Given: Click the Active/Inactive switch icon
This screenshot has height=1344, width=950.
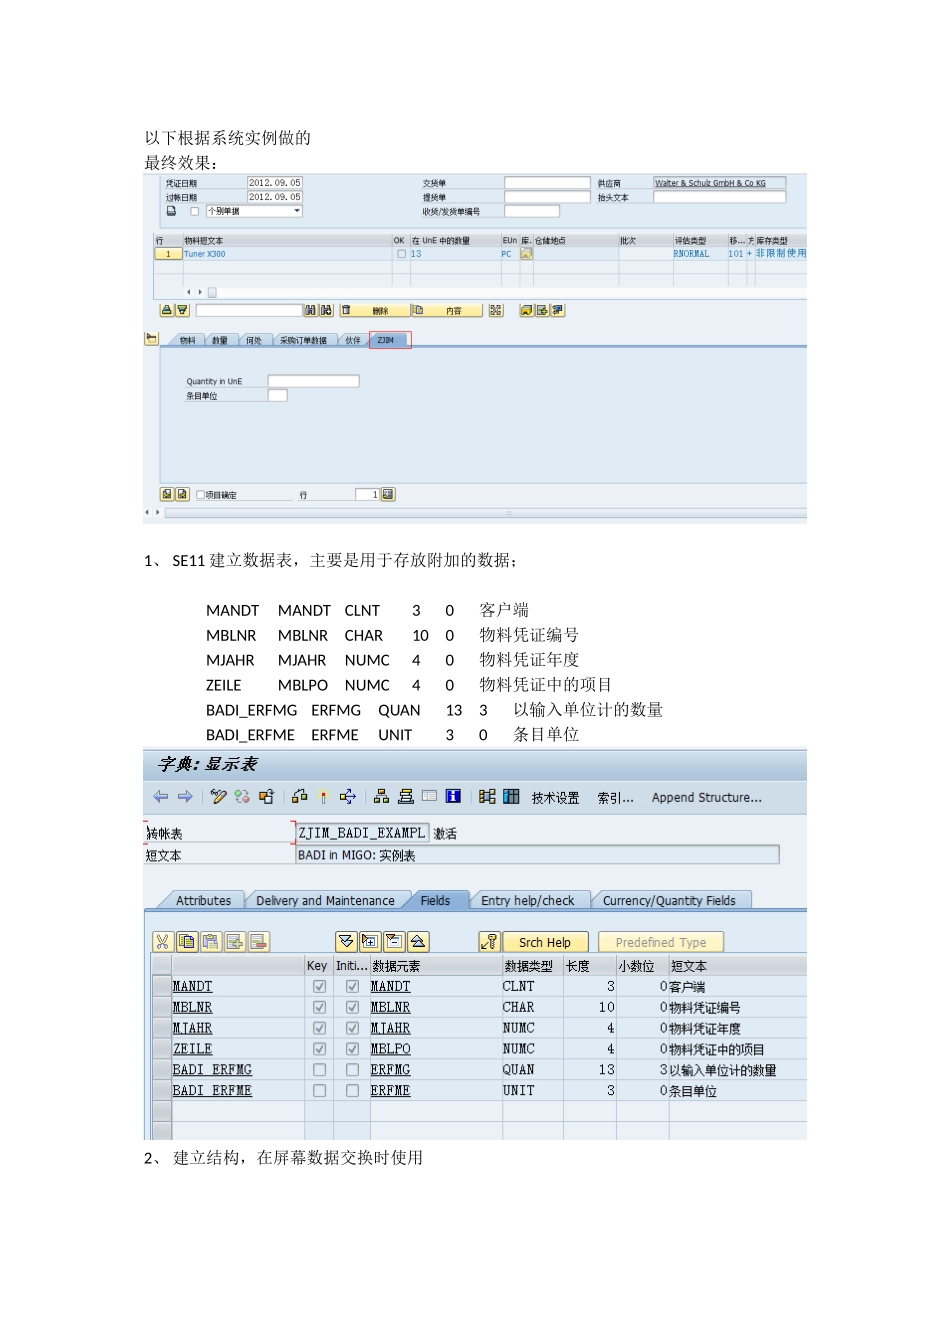Looking at the screenshot, I should [x=242, y=797].
